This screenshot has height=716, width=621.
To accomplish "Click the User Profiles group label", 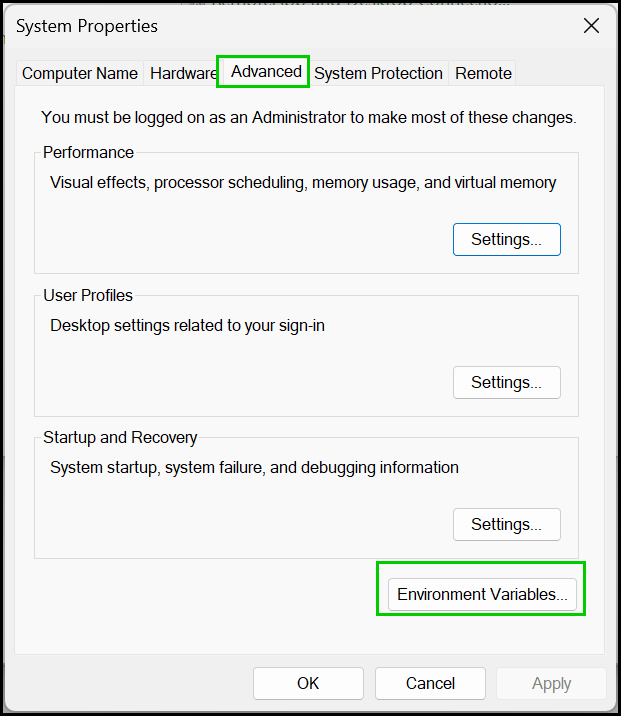I will point(88,295).
